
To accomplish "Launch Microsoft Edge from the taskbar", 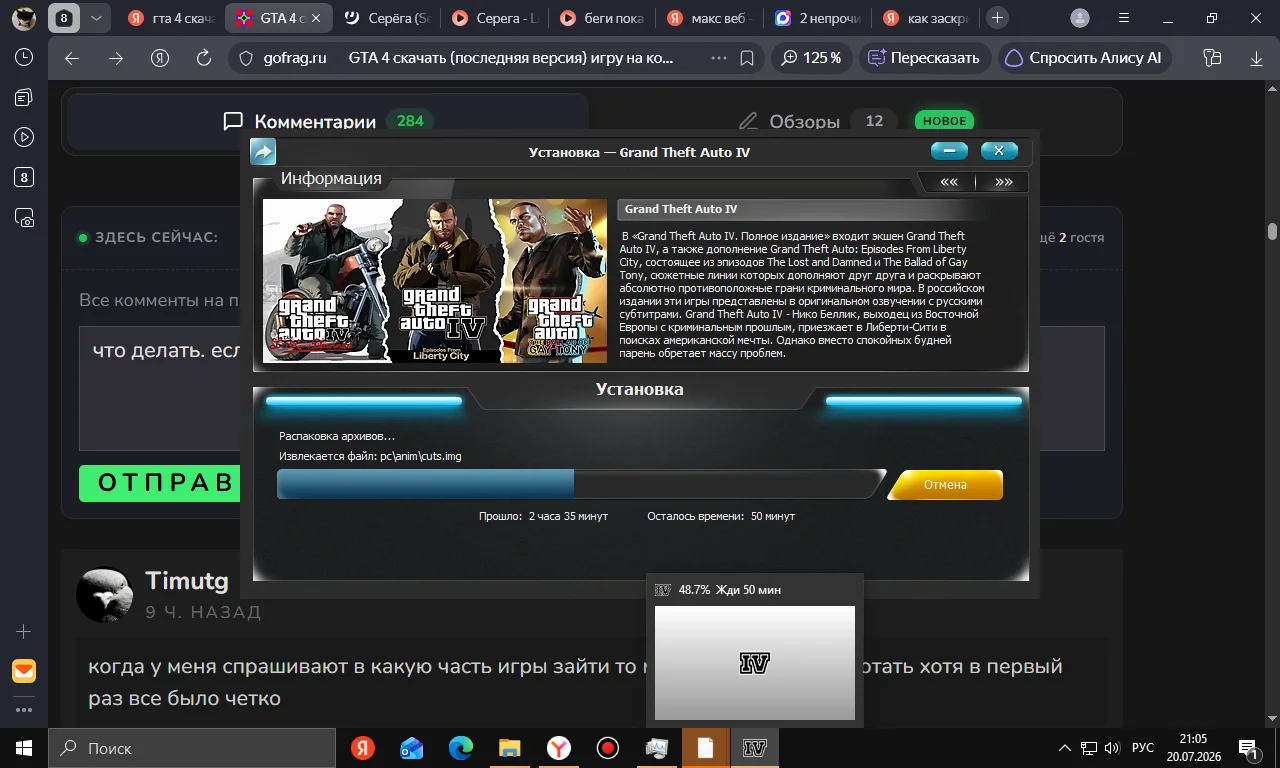I will point(461,748).
